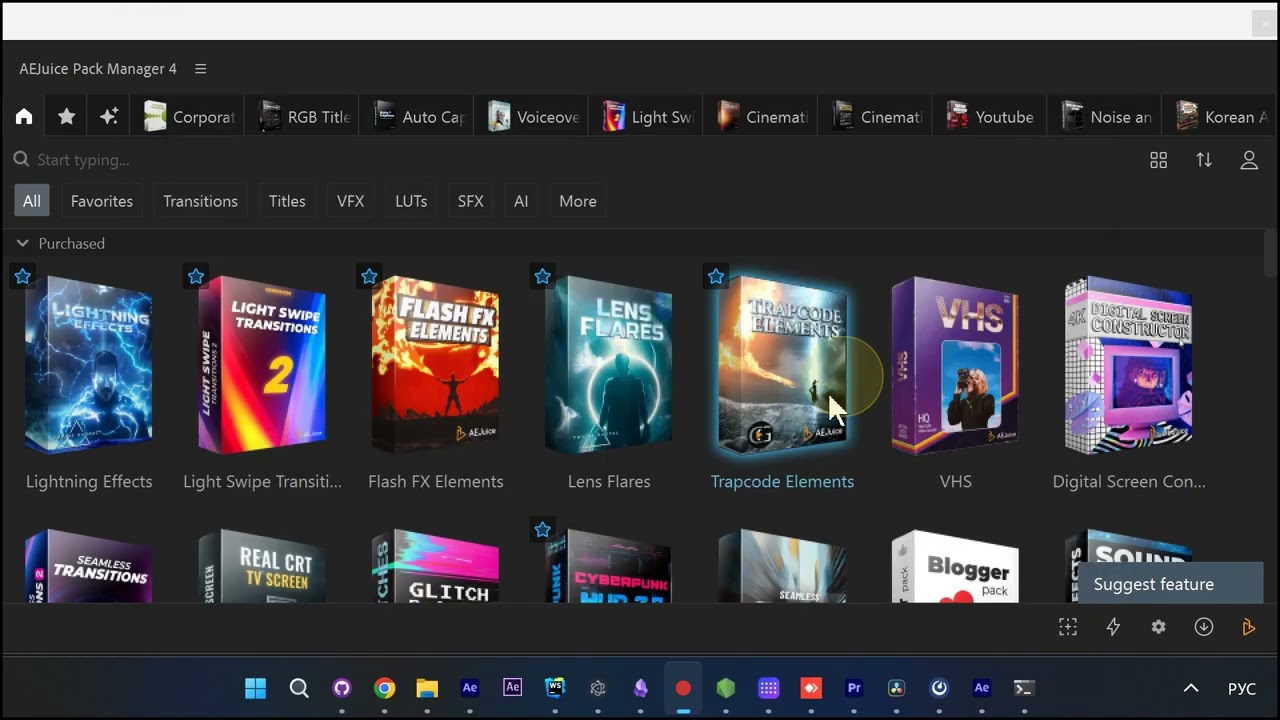Open the star Favorites tab in pack bar
The width and height of the screenshot is (1280, 720).
tap(66, 117)
